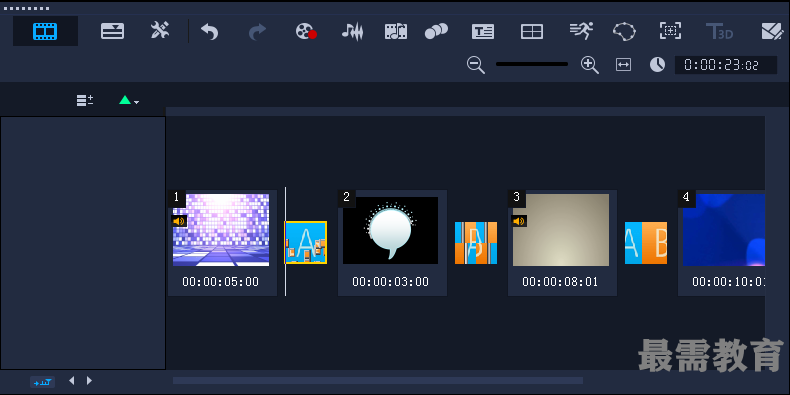Toggle audio icon on clip 3
This screenshot has height=395, width=790.
click(519, 221)
